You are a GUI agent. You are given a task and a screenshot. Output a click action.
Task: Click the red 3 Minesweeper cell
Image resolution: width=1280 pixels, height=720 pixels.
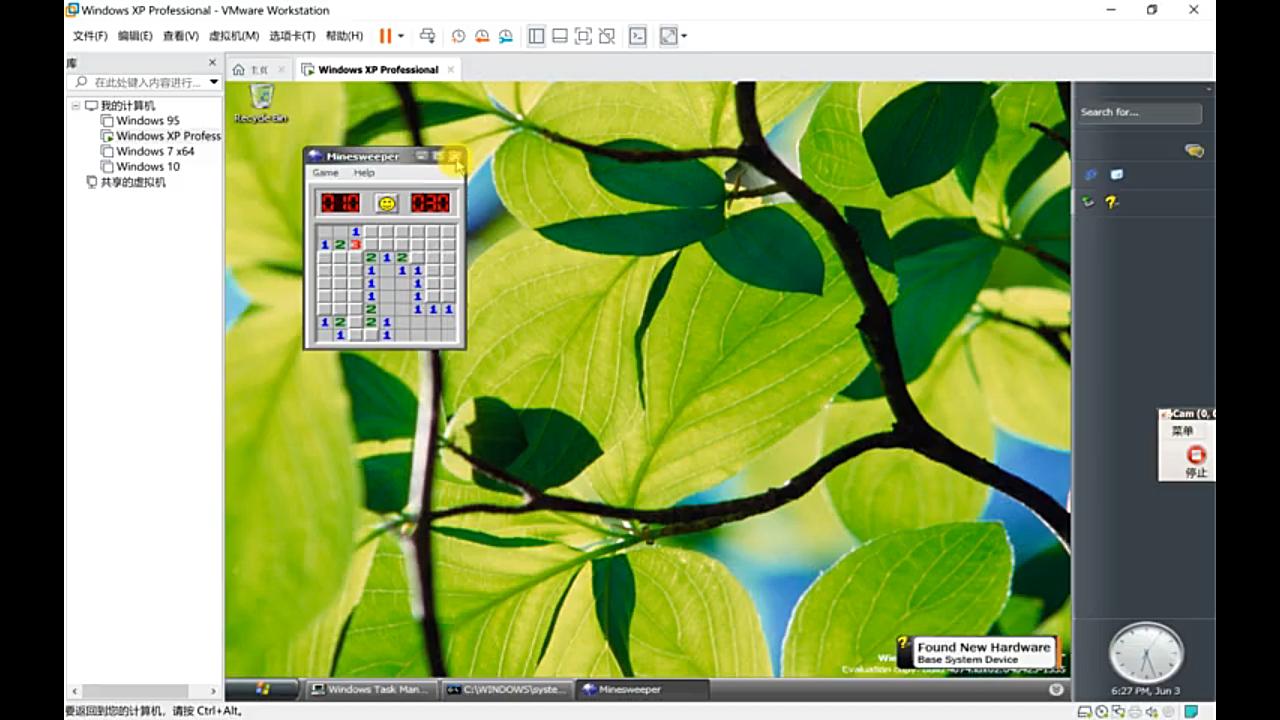click(x=356, y=245)
